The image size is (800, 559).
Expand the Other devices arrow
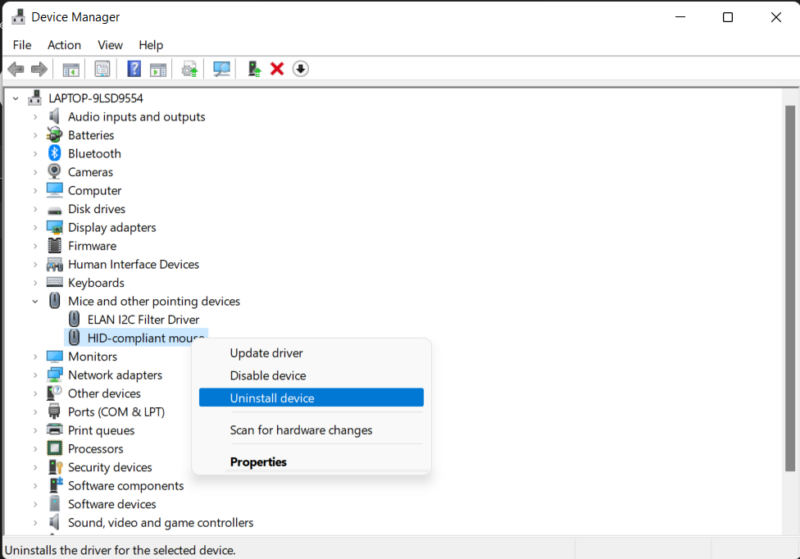pos(35,393)
